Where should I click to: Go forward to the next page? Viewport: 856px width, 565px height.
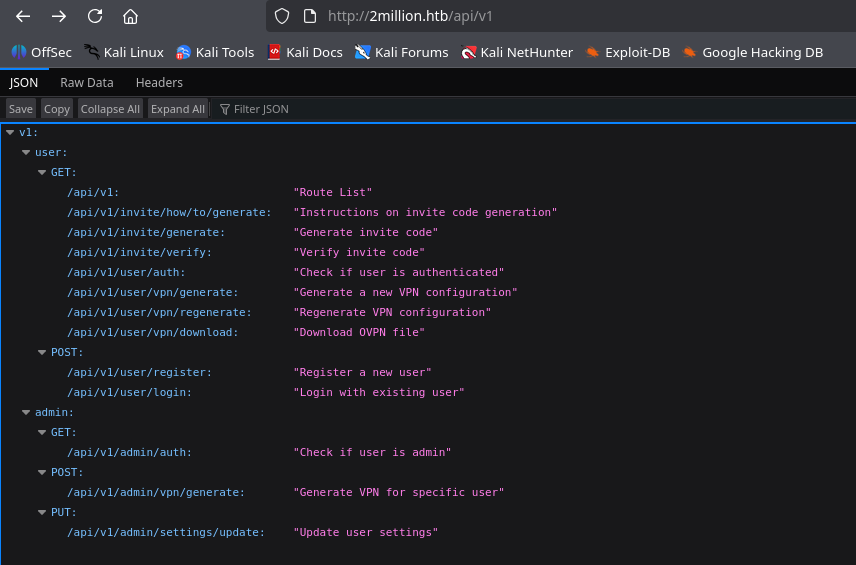59,16
